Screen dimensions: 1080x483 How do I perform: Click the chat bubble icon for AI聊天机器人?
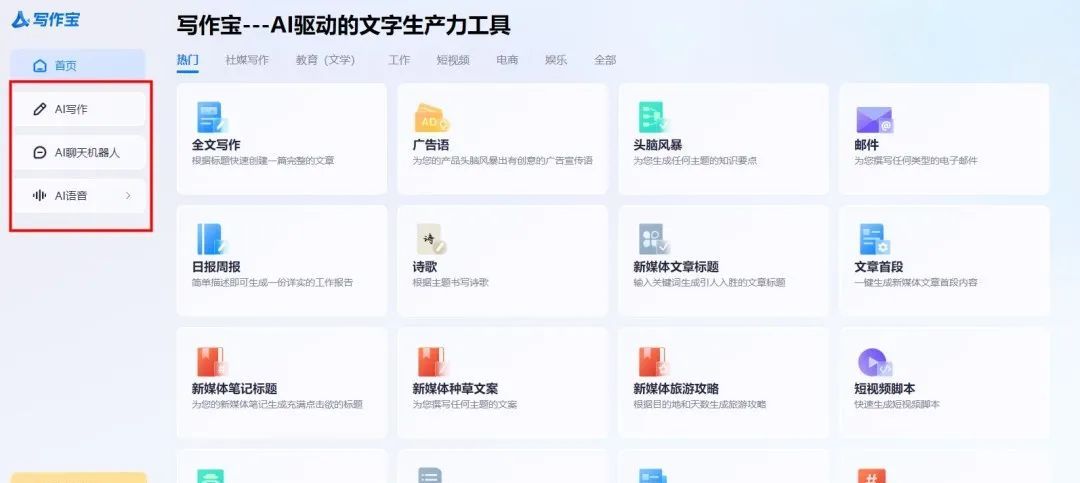click(x=39, y=152)
